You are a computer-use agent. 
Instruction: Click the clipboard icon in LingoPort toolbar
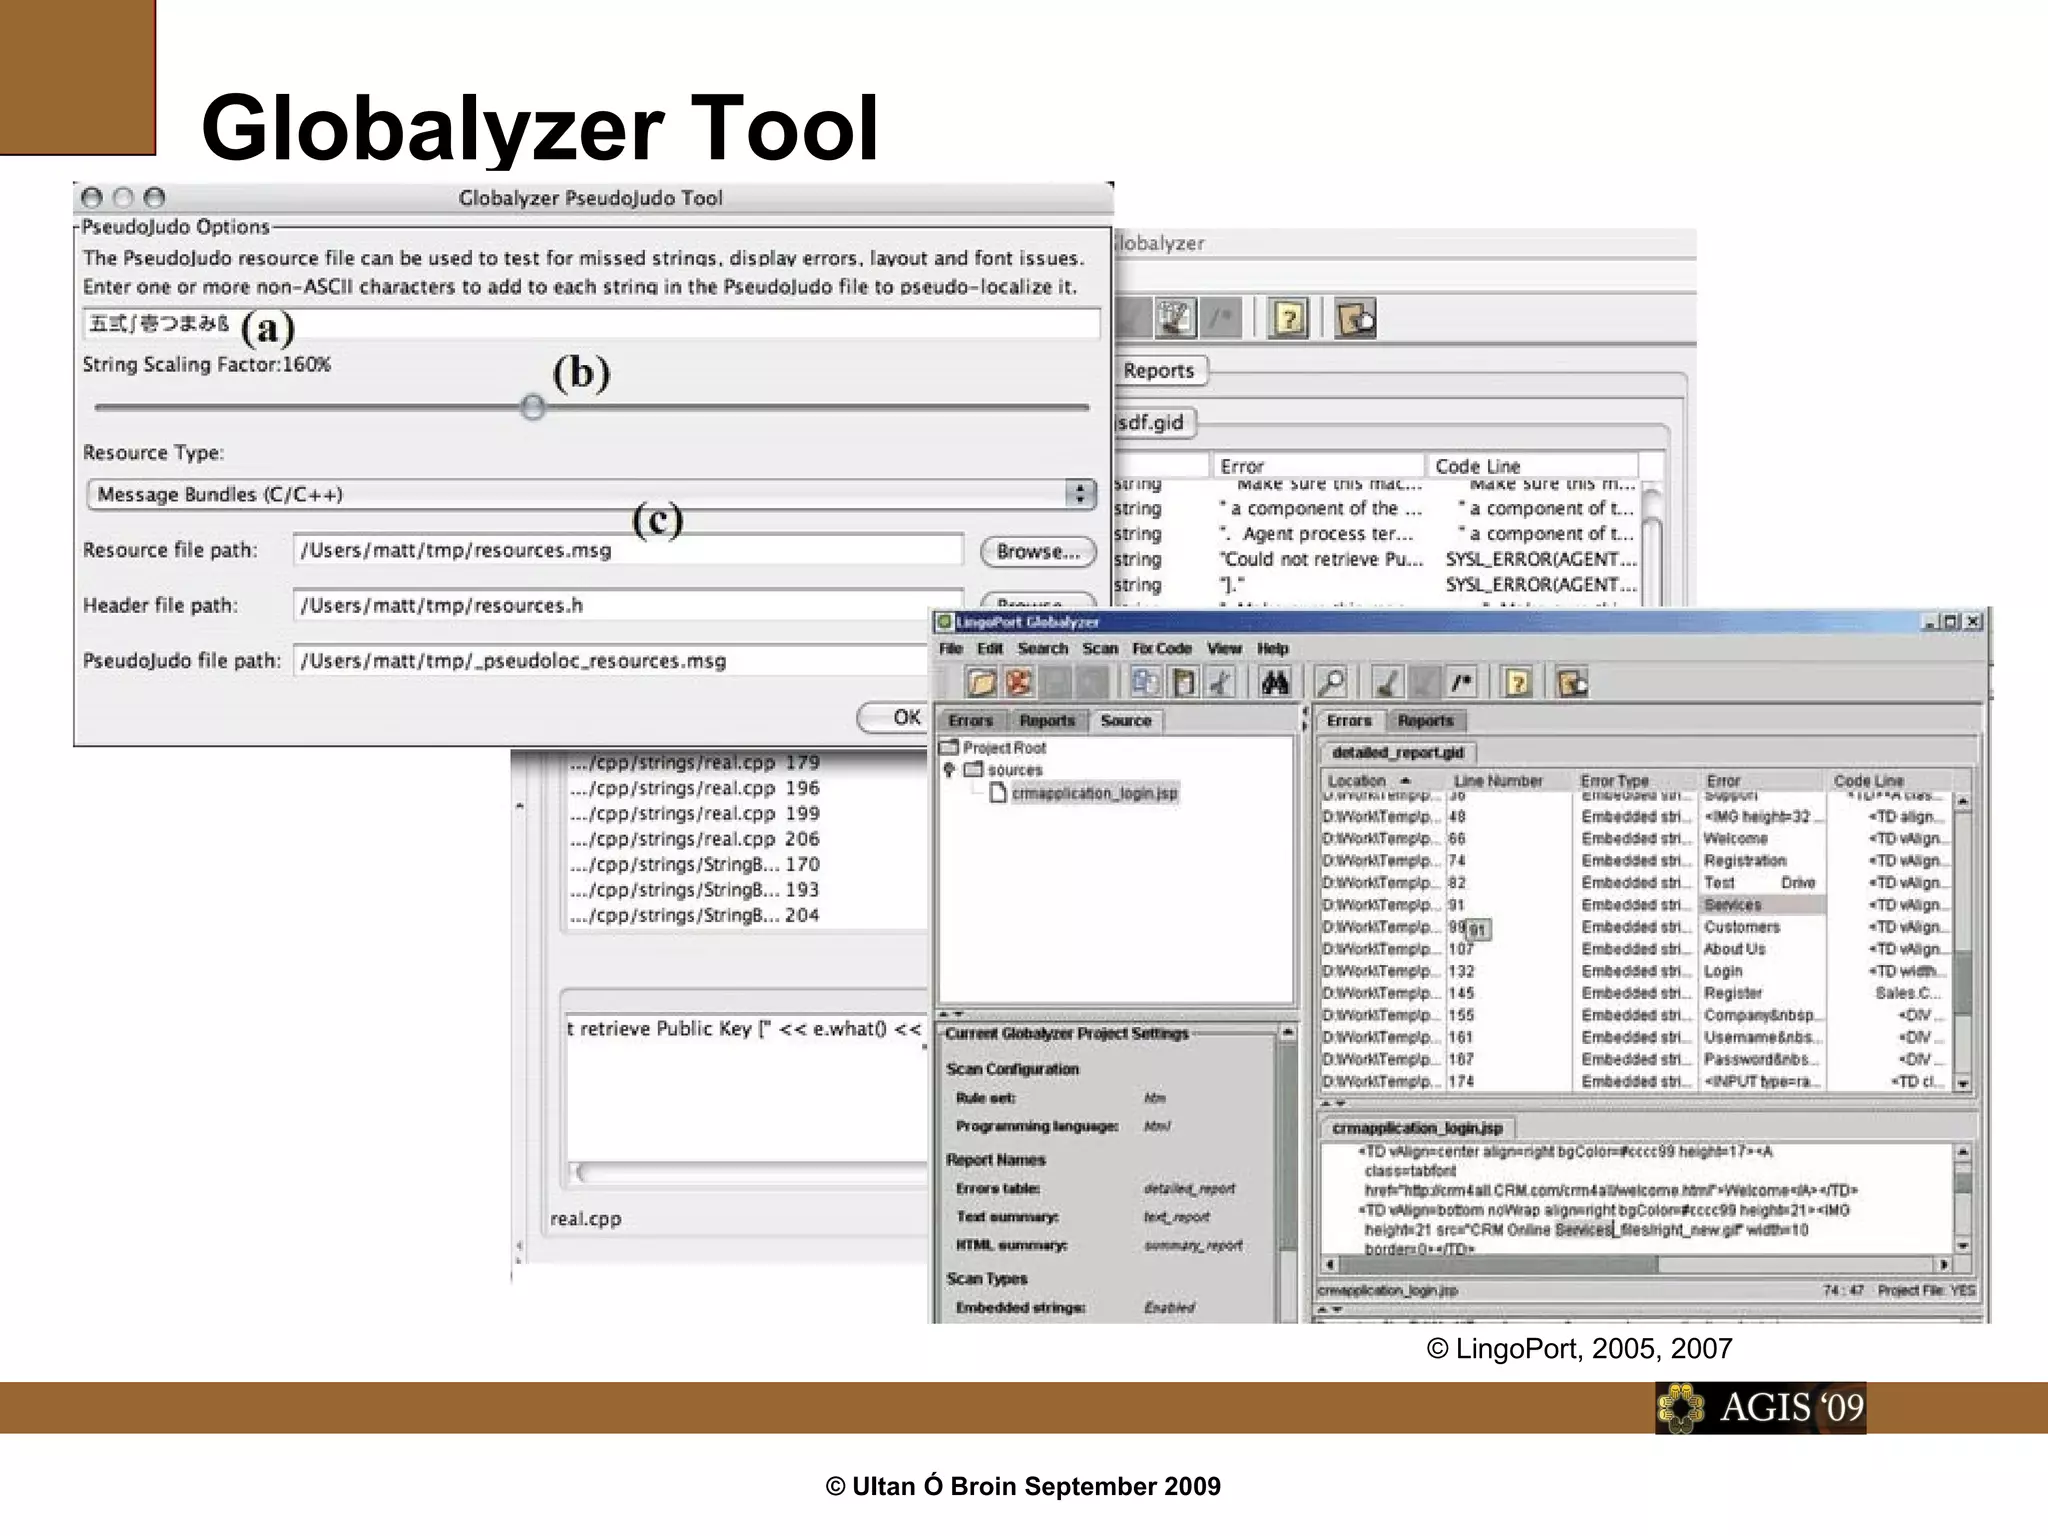(1183, 683)
